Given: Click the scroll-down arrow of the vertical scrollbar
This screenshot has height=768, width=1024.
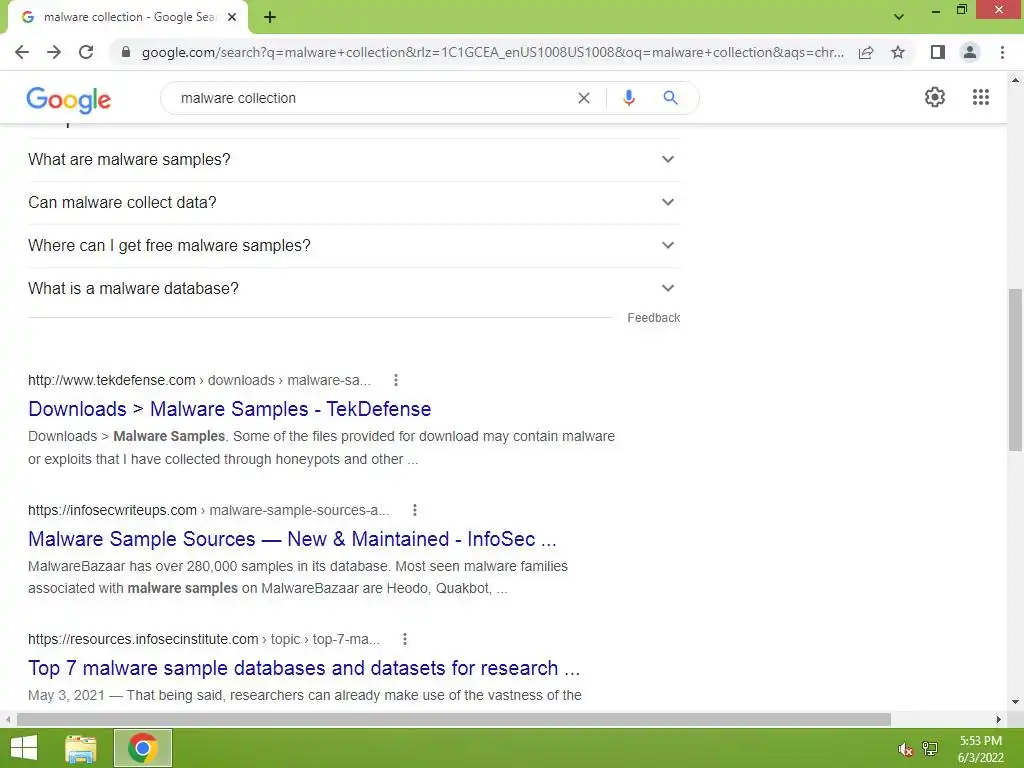Looking at the screenshot, I should point(1015,703).
